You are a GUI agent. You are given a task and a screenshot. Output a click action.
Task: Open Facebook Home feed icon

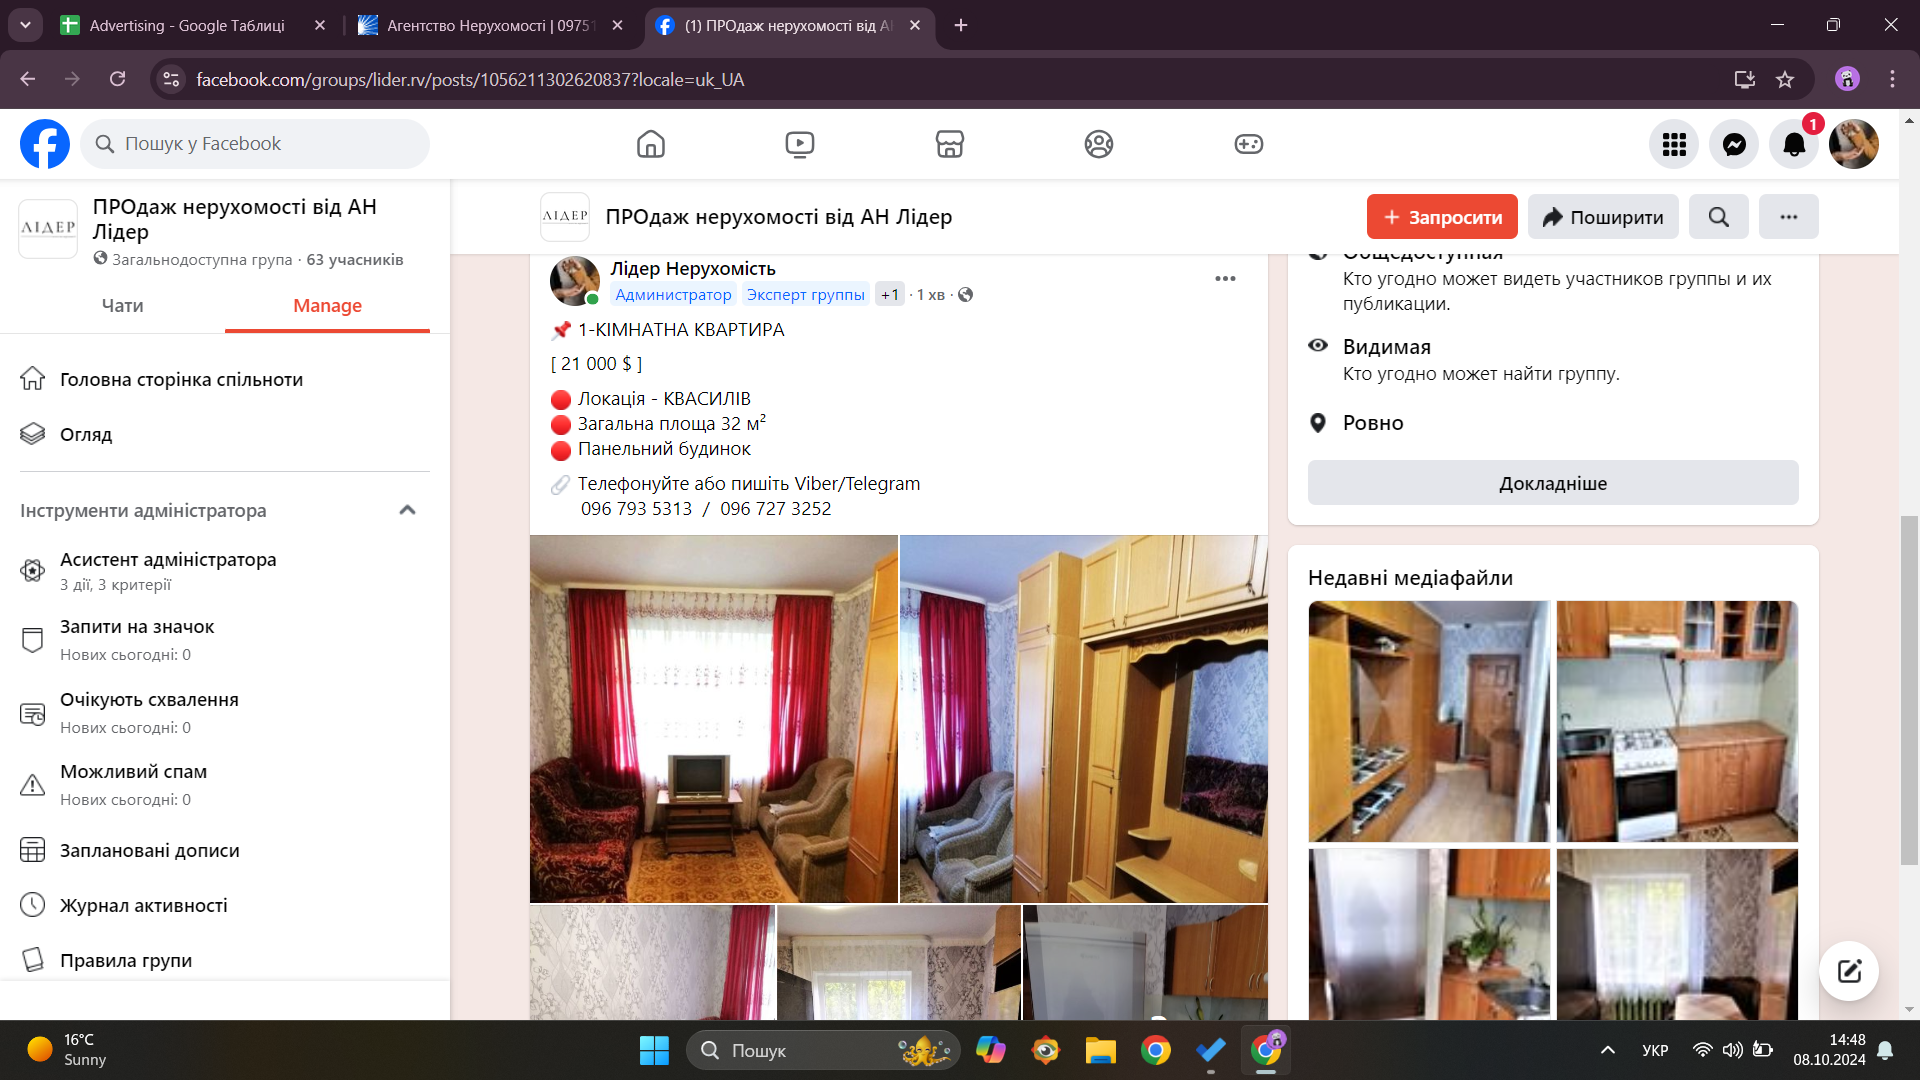(650, 144)
